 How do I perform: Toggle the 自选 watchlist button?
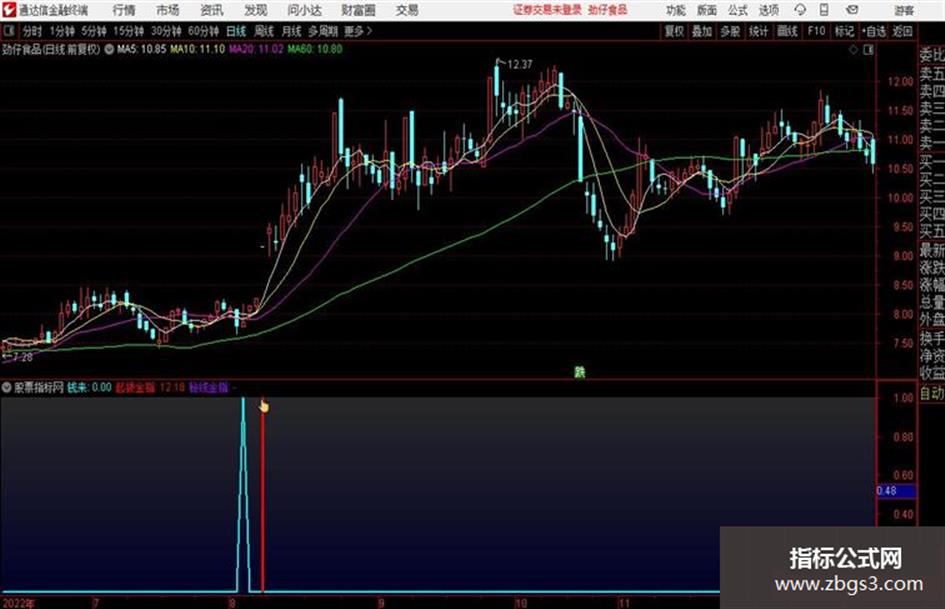point(873,31)
